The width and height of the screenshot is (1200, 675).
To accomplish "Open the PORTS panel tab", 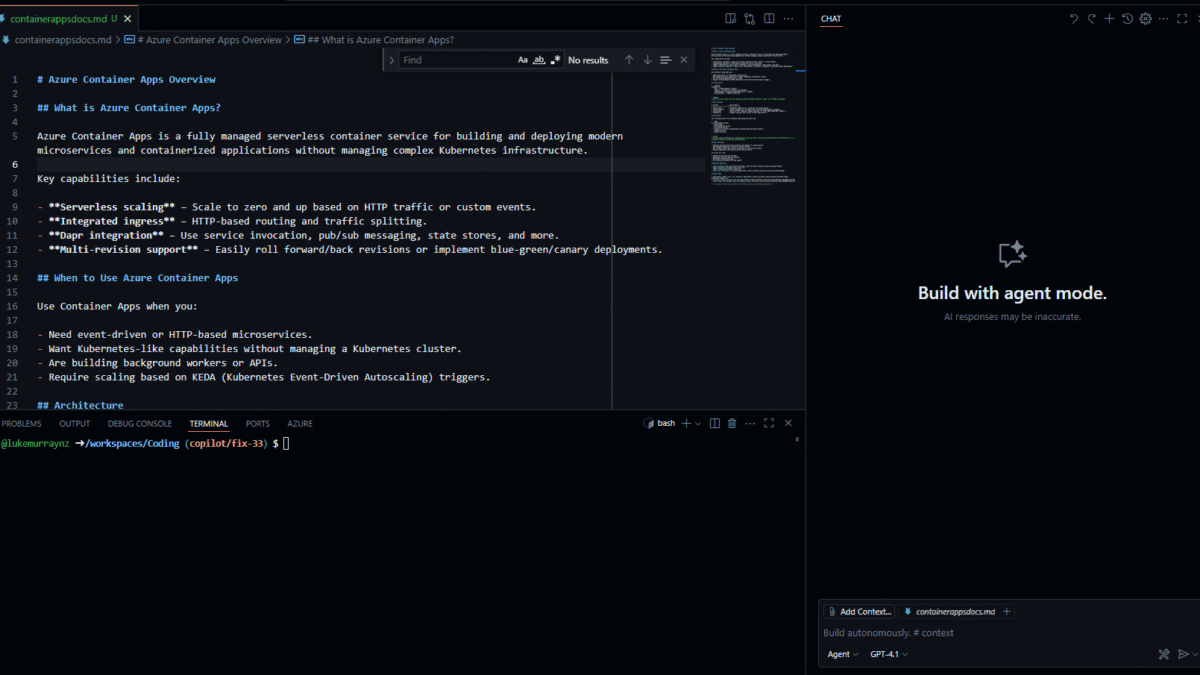I will 258,424.
